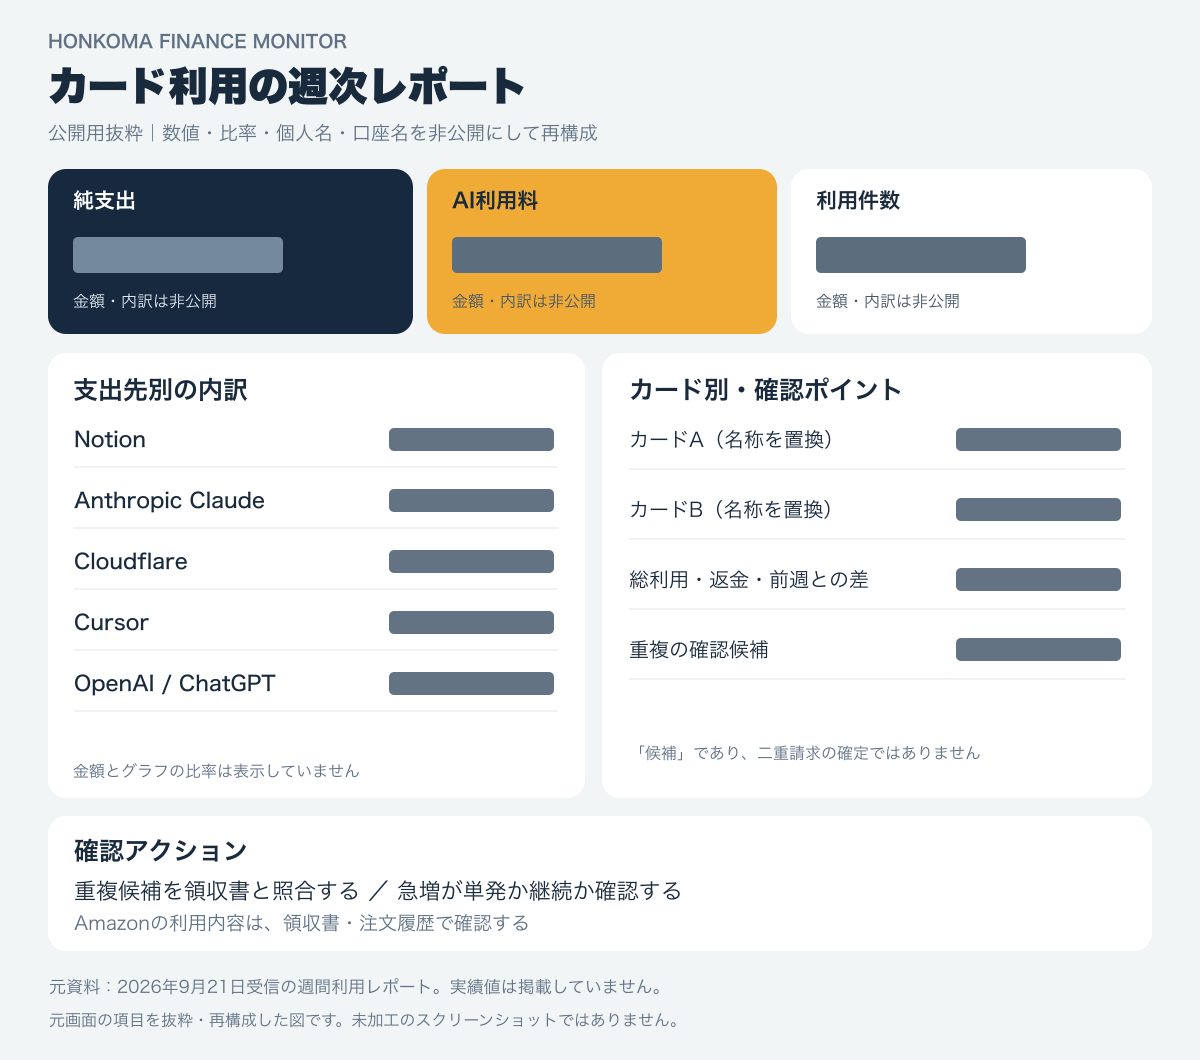Click the Notion row label
This screenshot has height=1060, width=1200.
pyautogui.click(x=110, y=440)
